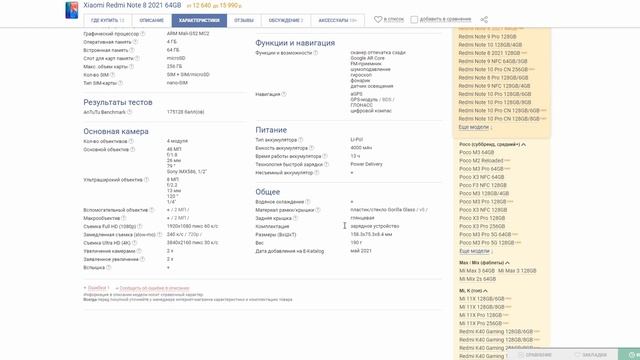Viewport: 640px width, 360px height.
Task: Expand Еще модели under Redmi Note list
Action: click(473, 127)
